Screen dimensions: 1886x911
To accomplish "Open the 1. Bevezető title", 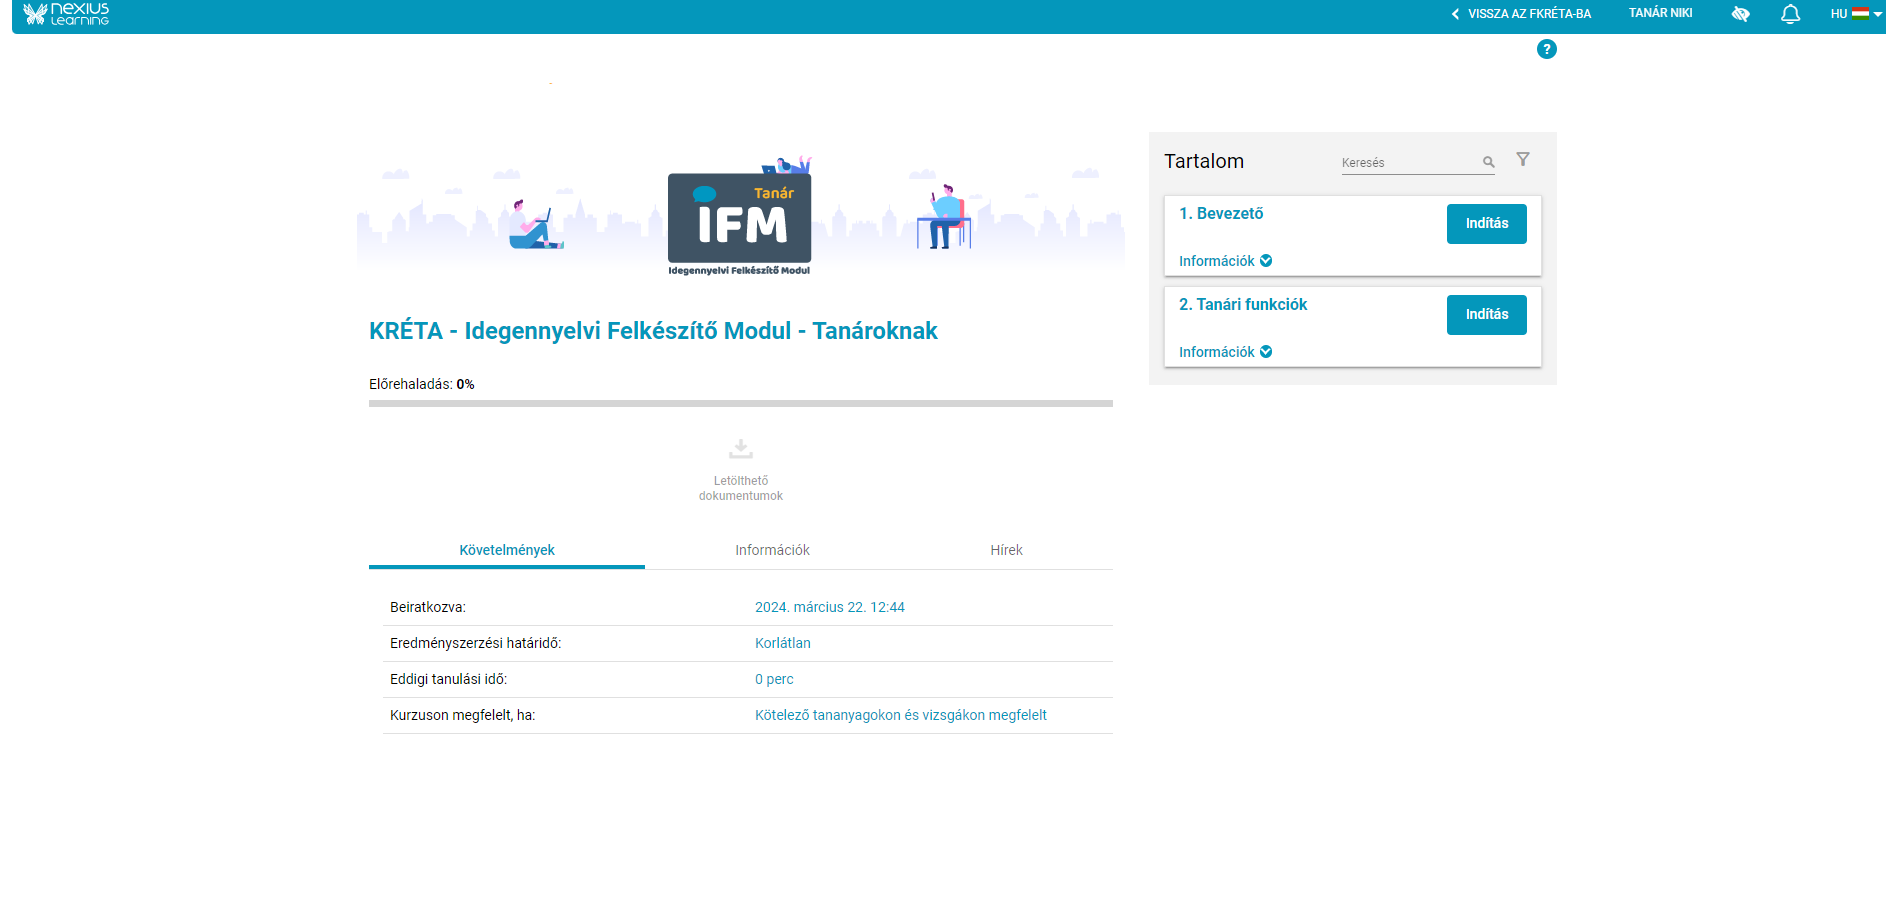I will tap(1221, 213).
